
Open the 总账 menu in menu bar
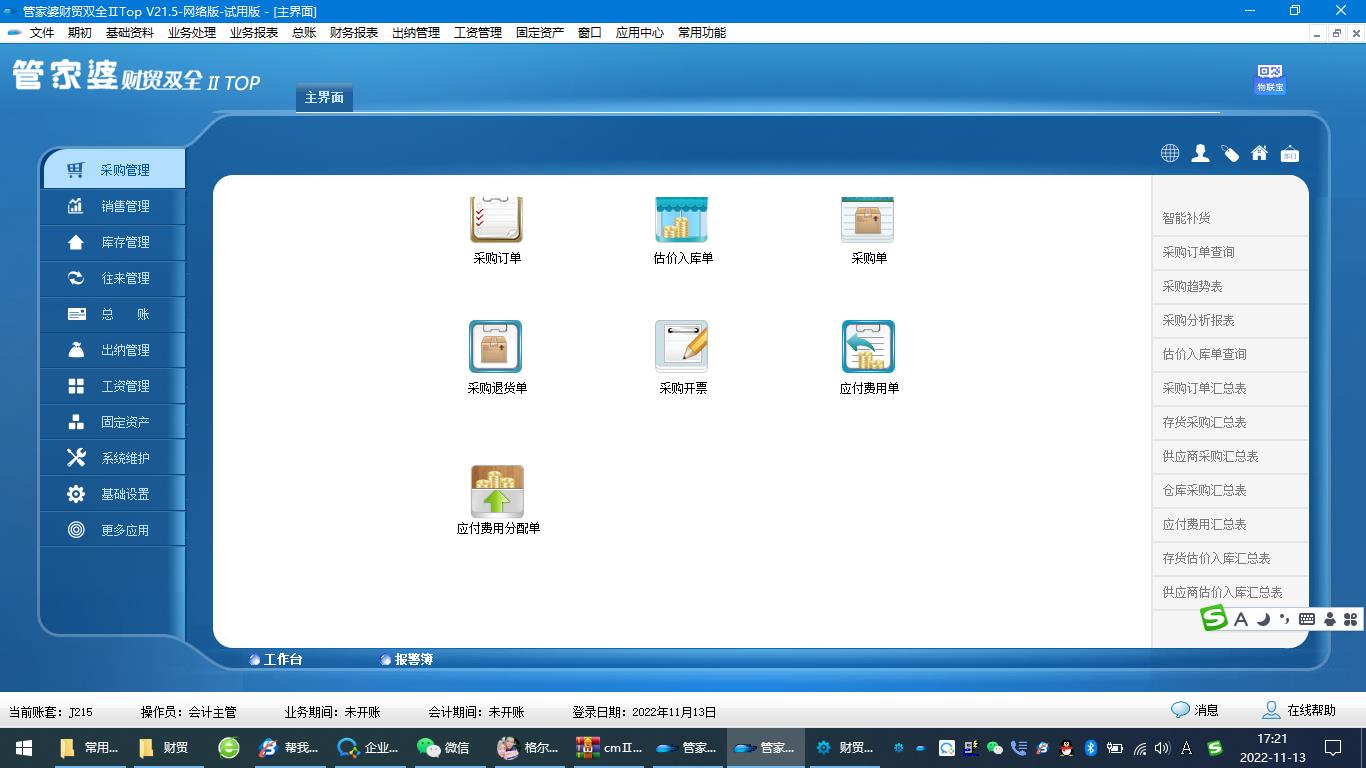coord(304,33)
